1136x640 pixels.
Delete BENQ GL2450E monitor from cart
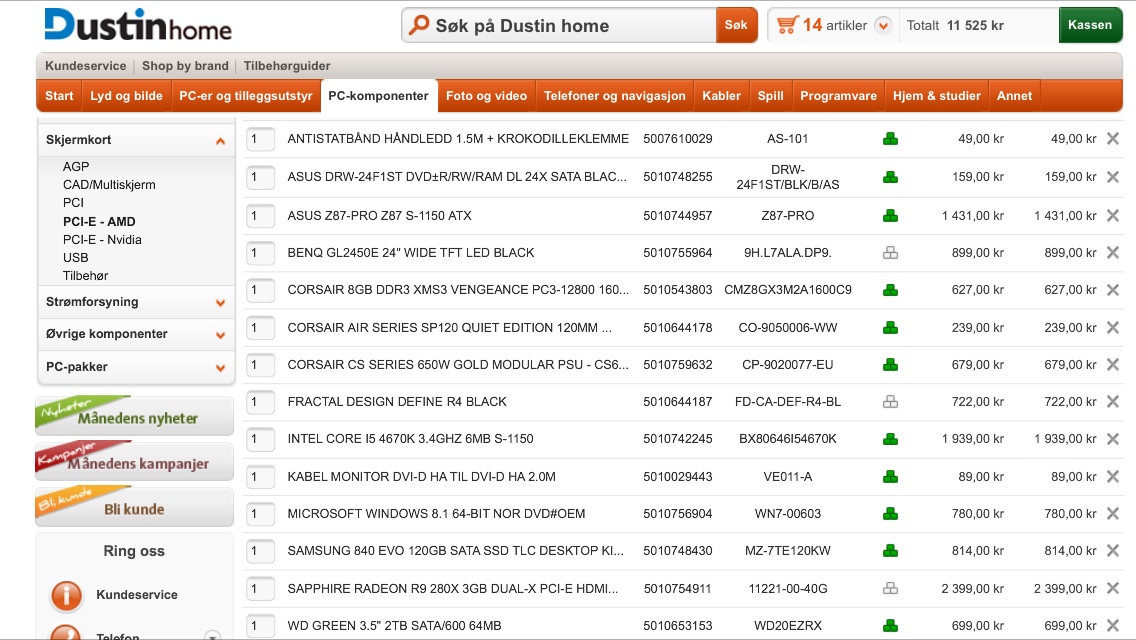(x=1113, y=252)
